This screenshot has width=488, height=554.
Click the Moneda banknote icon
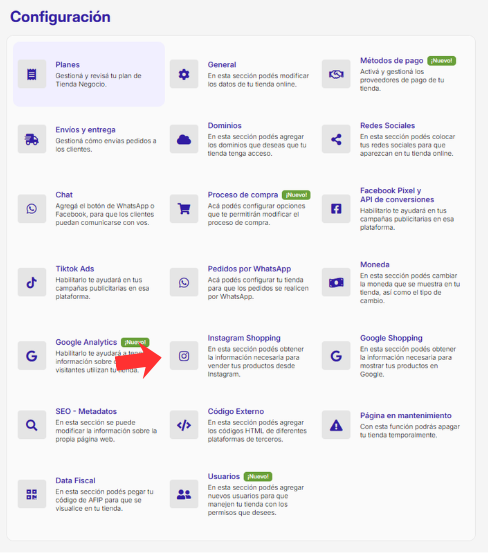[336, 282]
